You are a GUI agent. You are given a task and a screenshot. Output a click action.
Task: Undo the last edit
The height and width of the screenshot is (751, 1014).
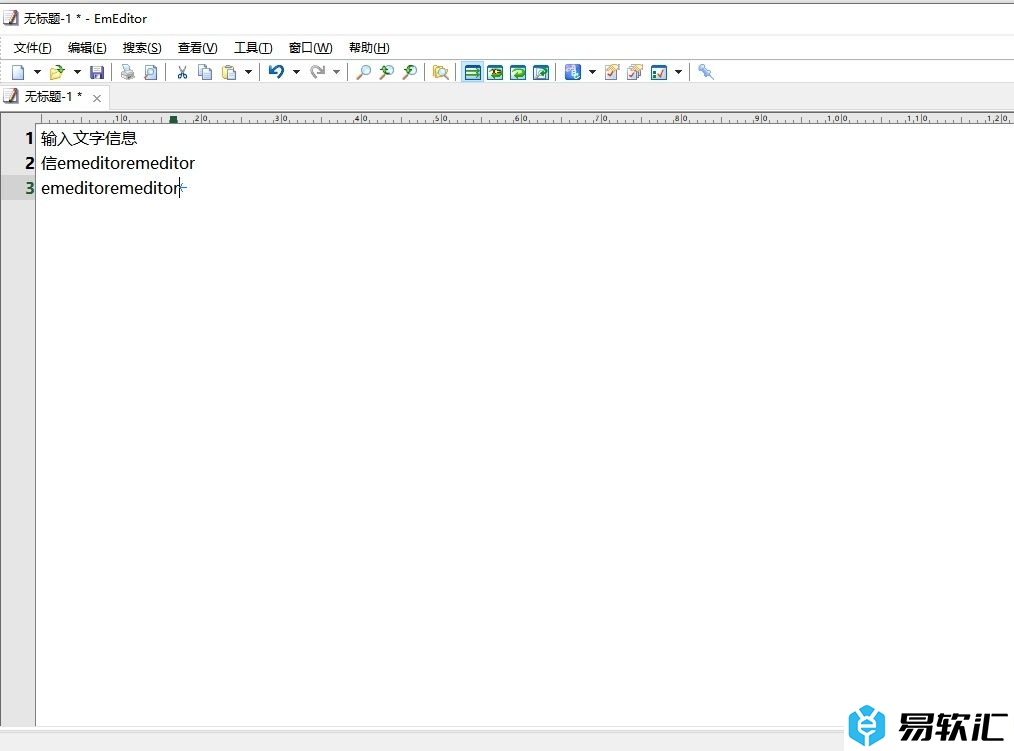(277, 72)
